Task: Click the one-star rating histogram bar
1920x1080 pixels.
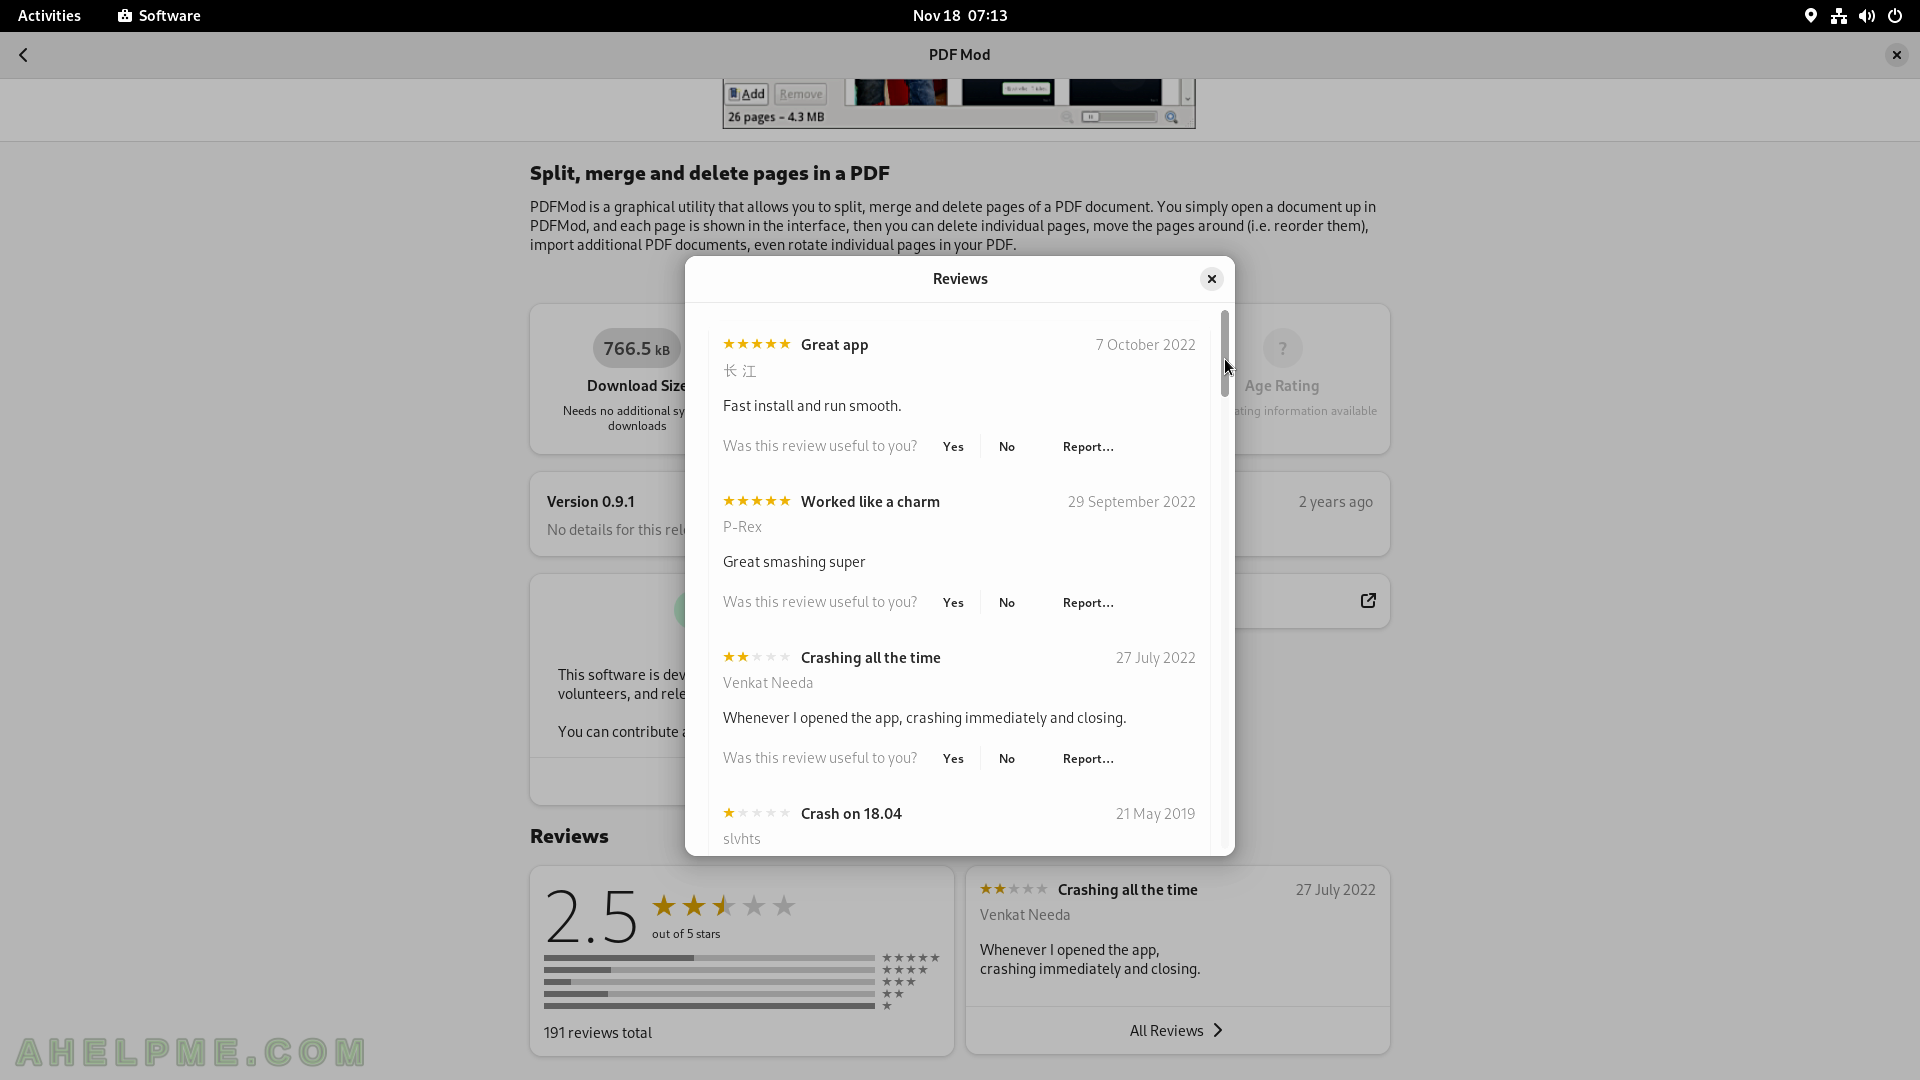Action: [709, 1006]
